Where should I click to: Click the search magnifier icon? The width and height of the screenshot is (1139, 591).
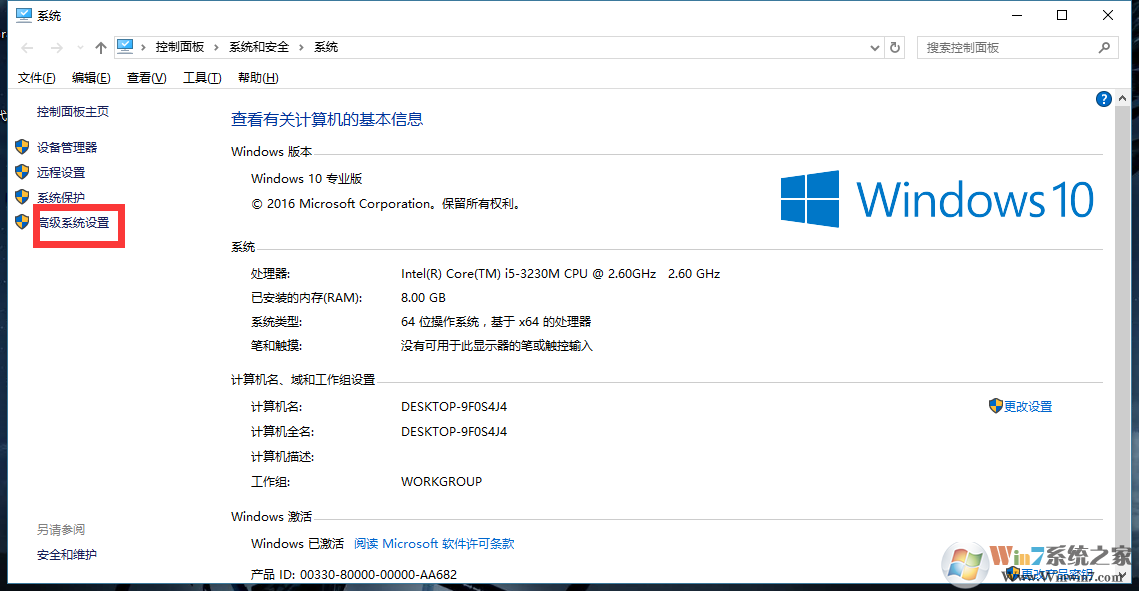(x=1104, y=47)
